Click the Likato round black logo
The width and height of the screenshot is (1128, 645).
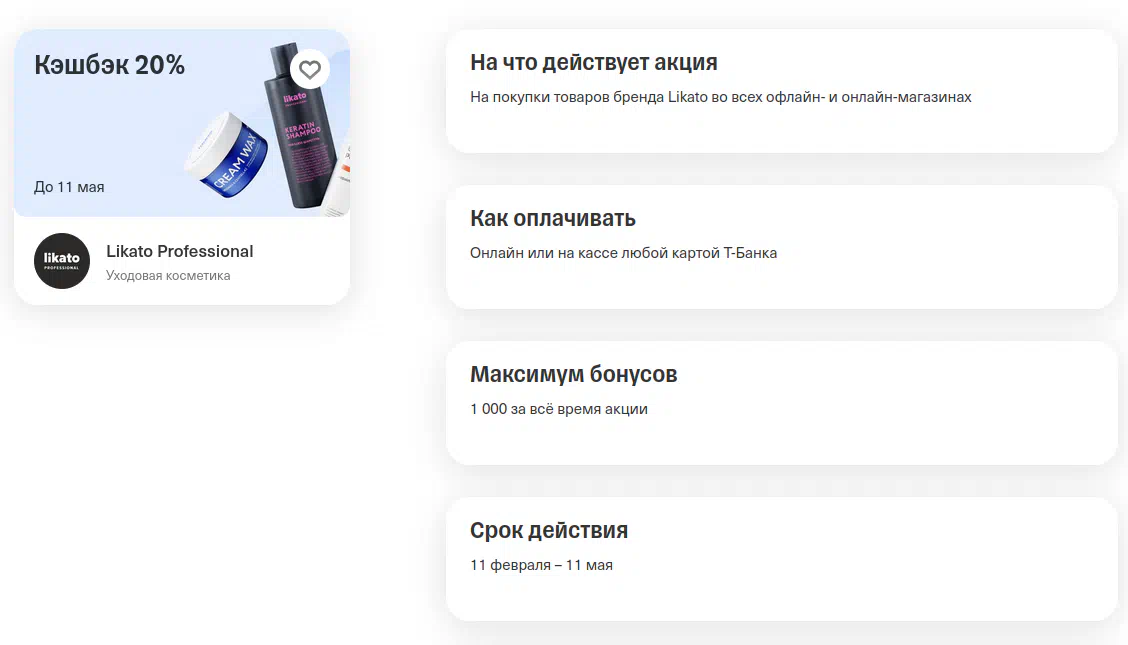[62, 261]
